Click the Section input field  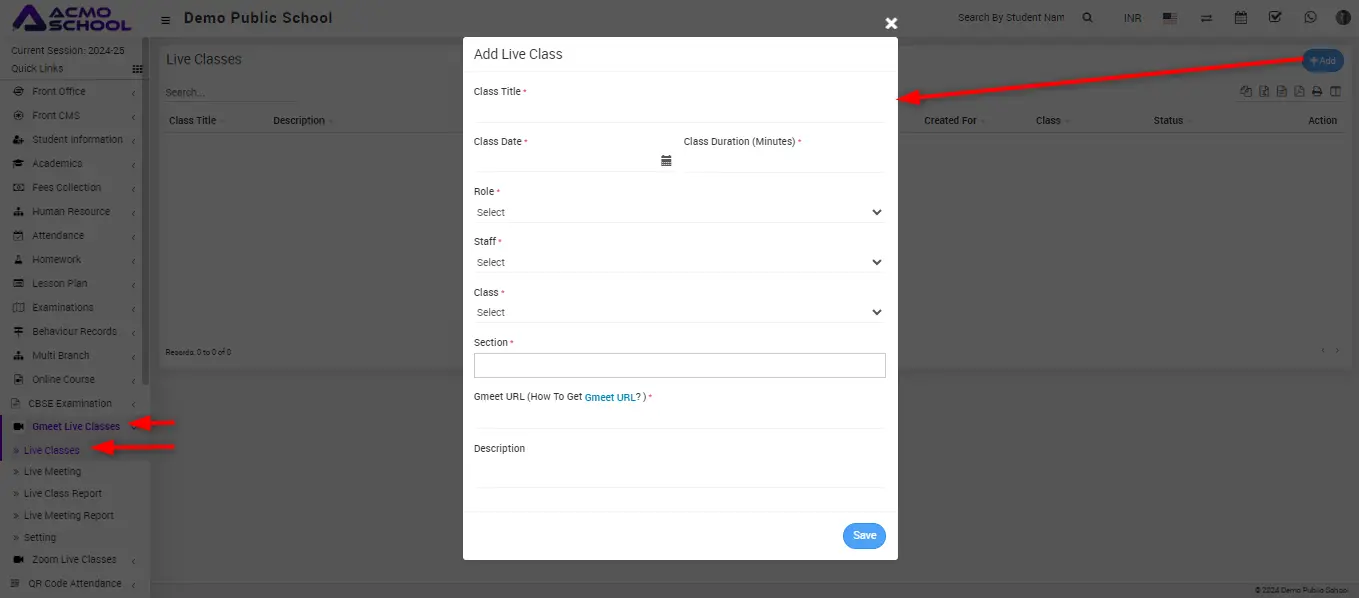click(679, 365)
